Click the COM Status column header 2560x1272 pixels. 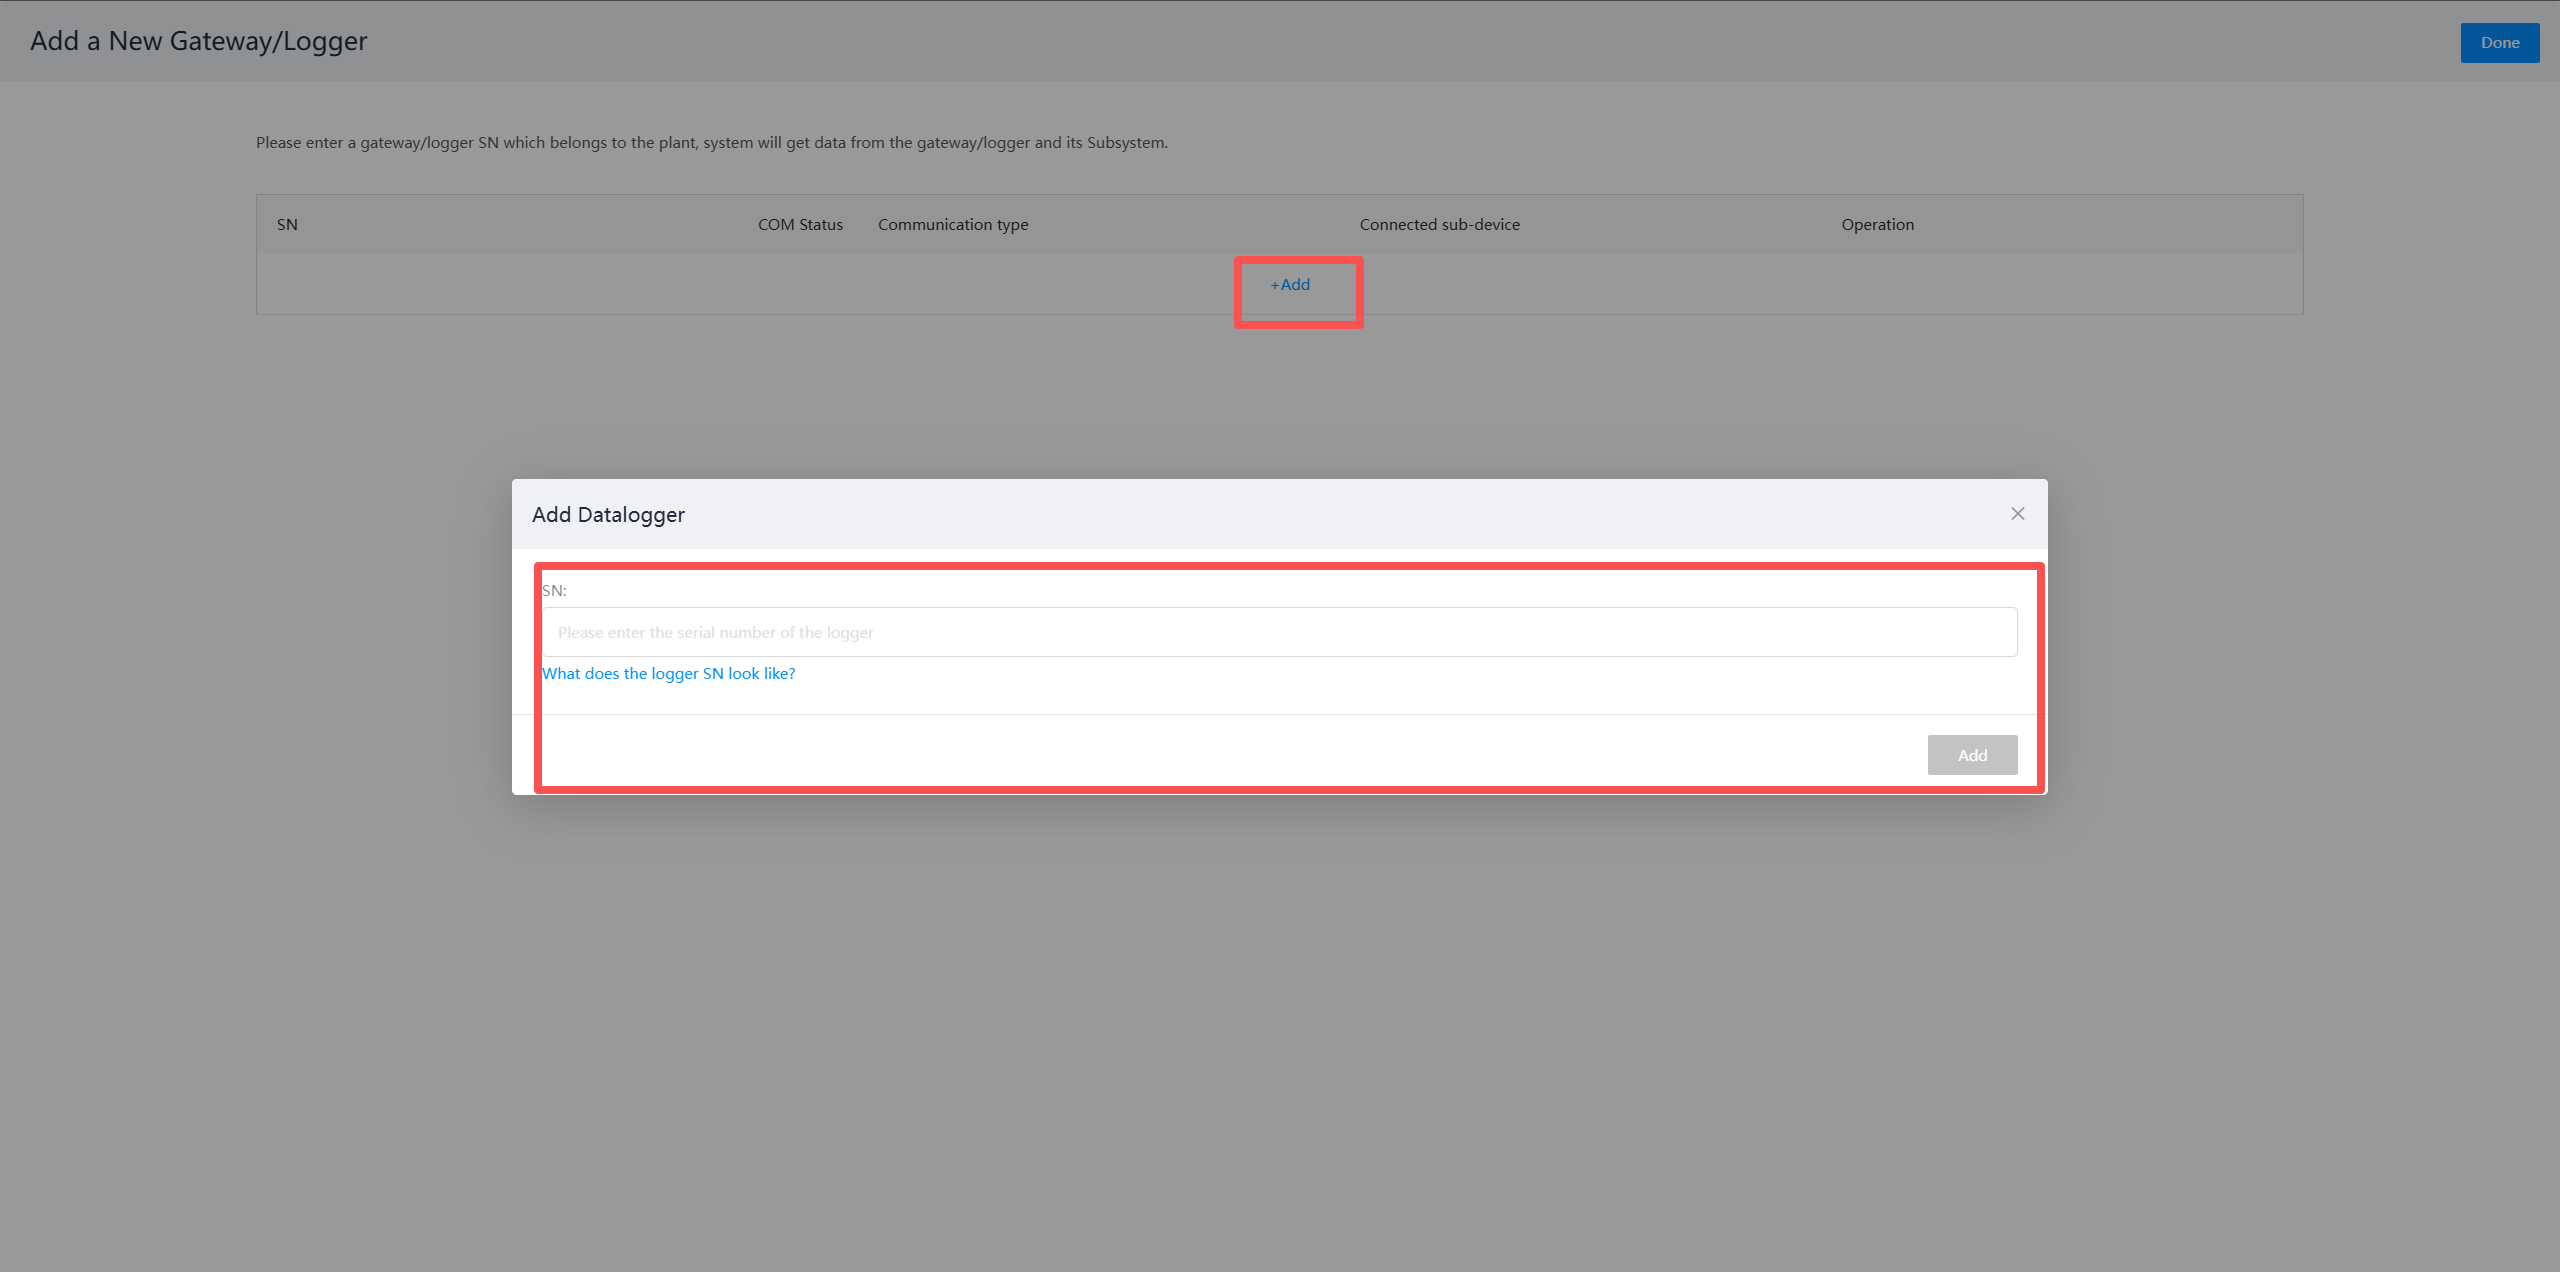(x=800, y=225)
